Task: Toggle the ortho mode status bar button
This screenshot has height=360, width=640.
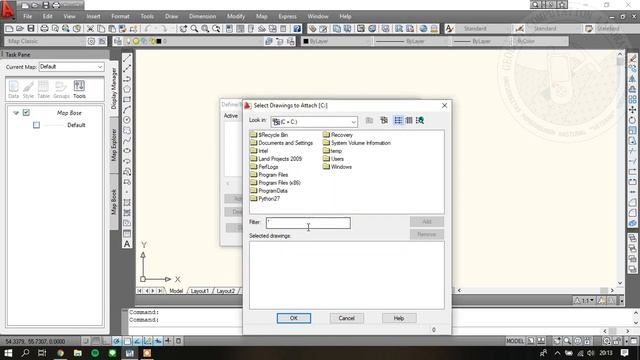Action: click(106, 341)
